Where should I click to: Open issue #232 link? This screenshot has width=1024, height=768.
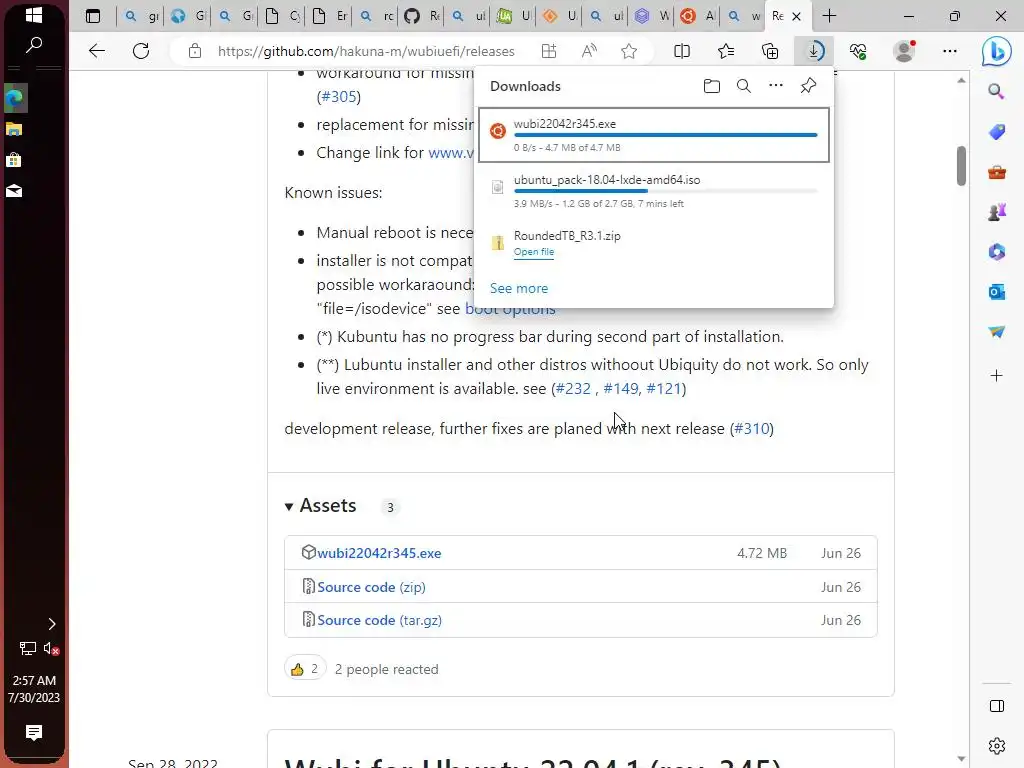[x=573, y=389]
